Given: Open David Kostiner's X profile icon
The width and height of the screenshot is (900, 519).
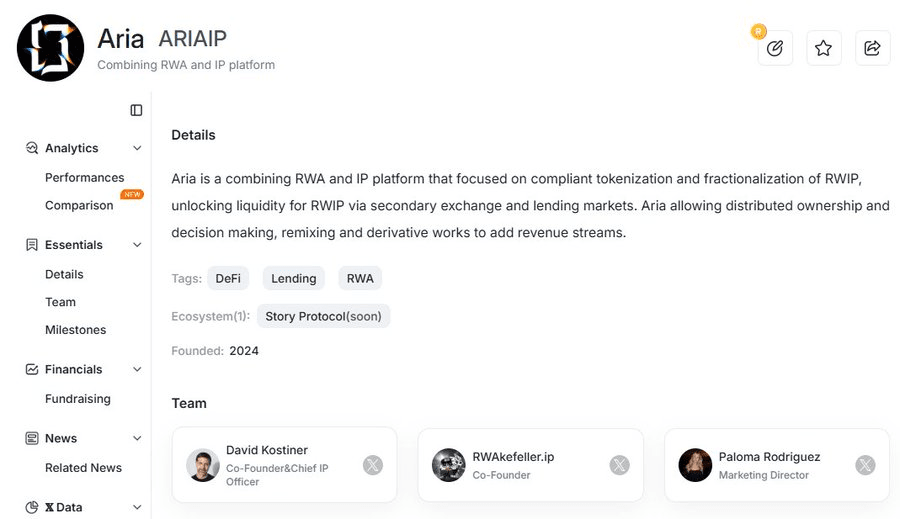Looking at the screenshot, I should pyautogui.click(x=373, y=465).
